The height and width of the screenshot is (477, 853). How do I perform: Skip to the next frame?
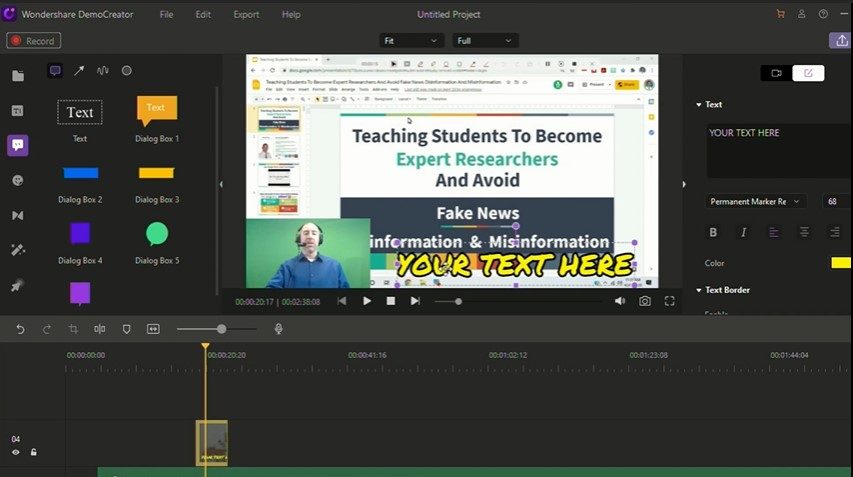[x=415, y=301]
